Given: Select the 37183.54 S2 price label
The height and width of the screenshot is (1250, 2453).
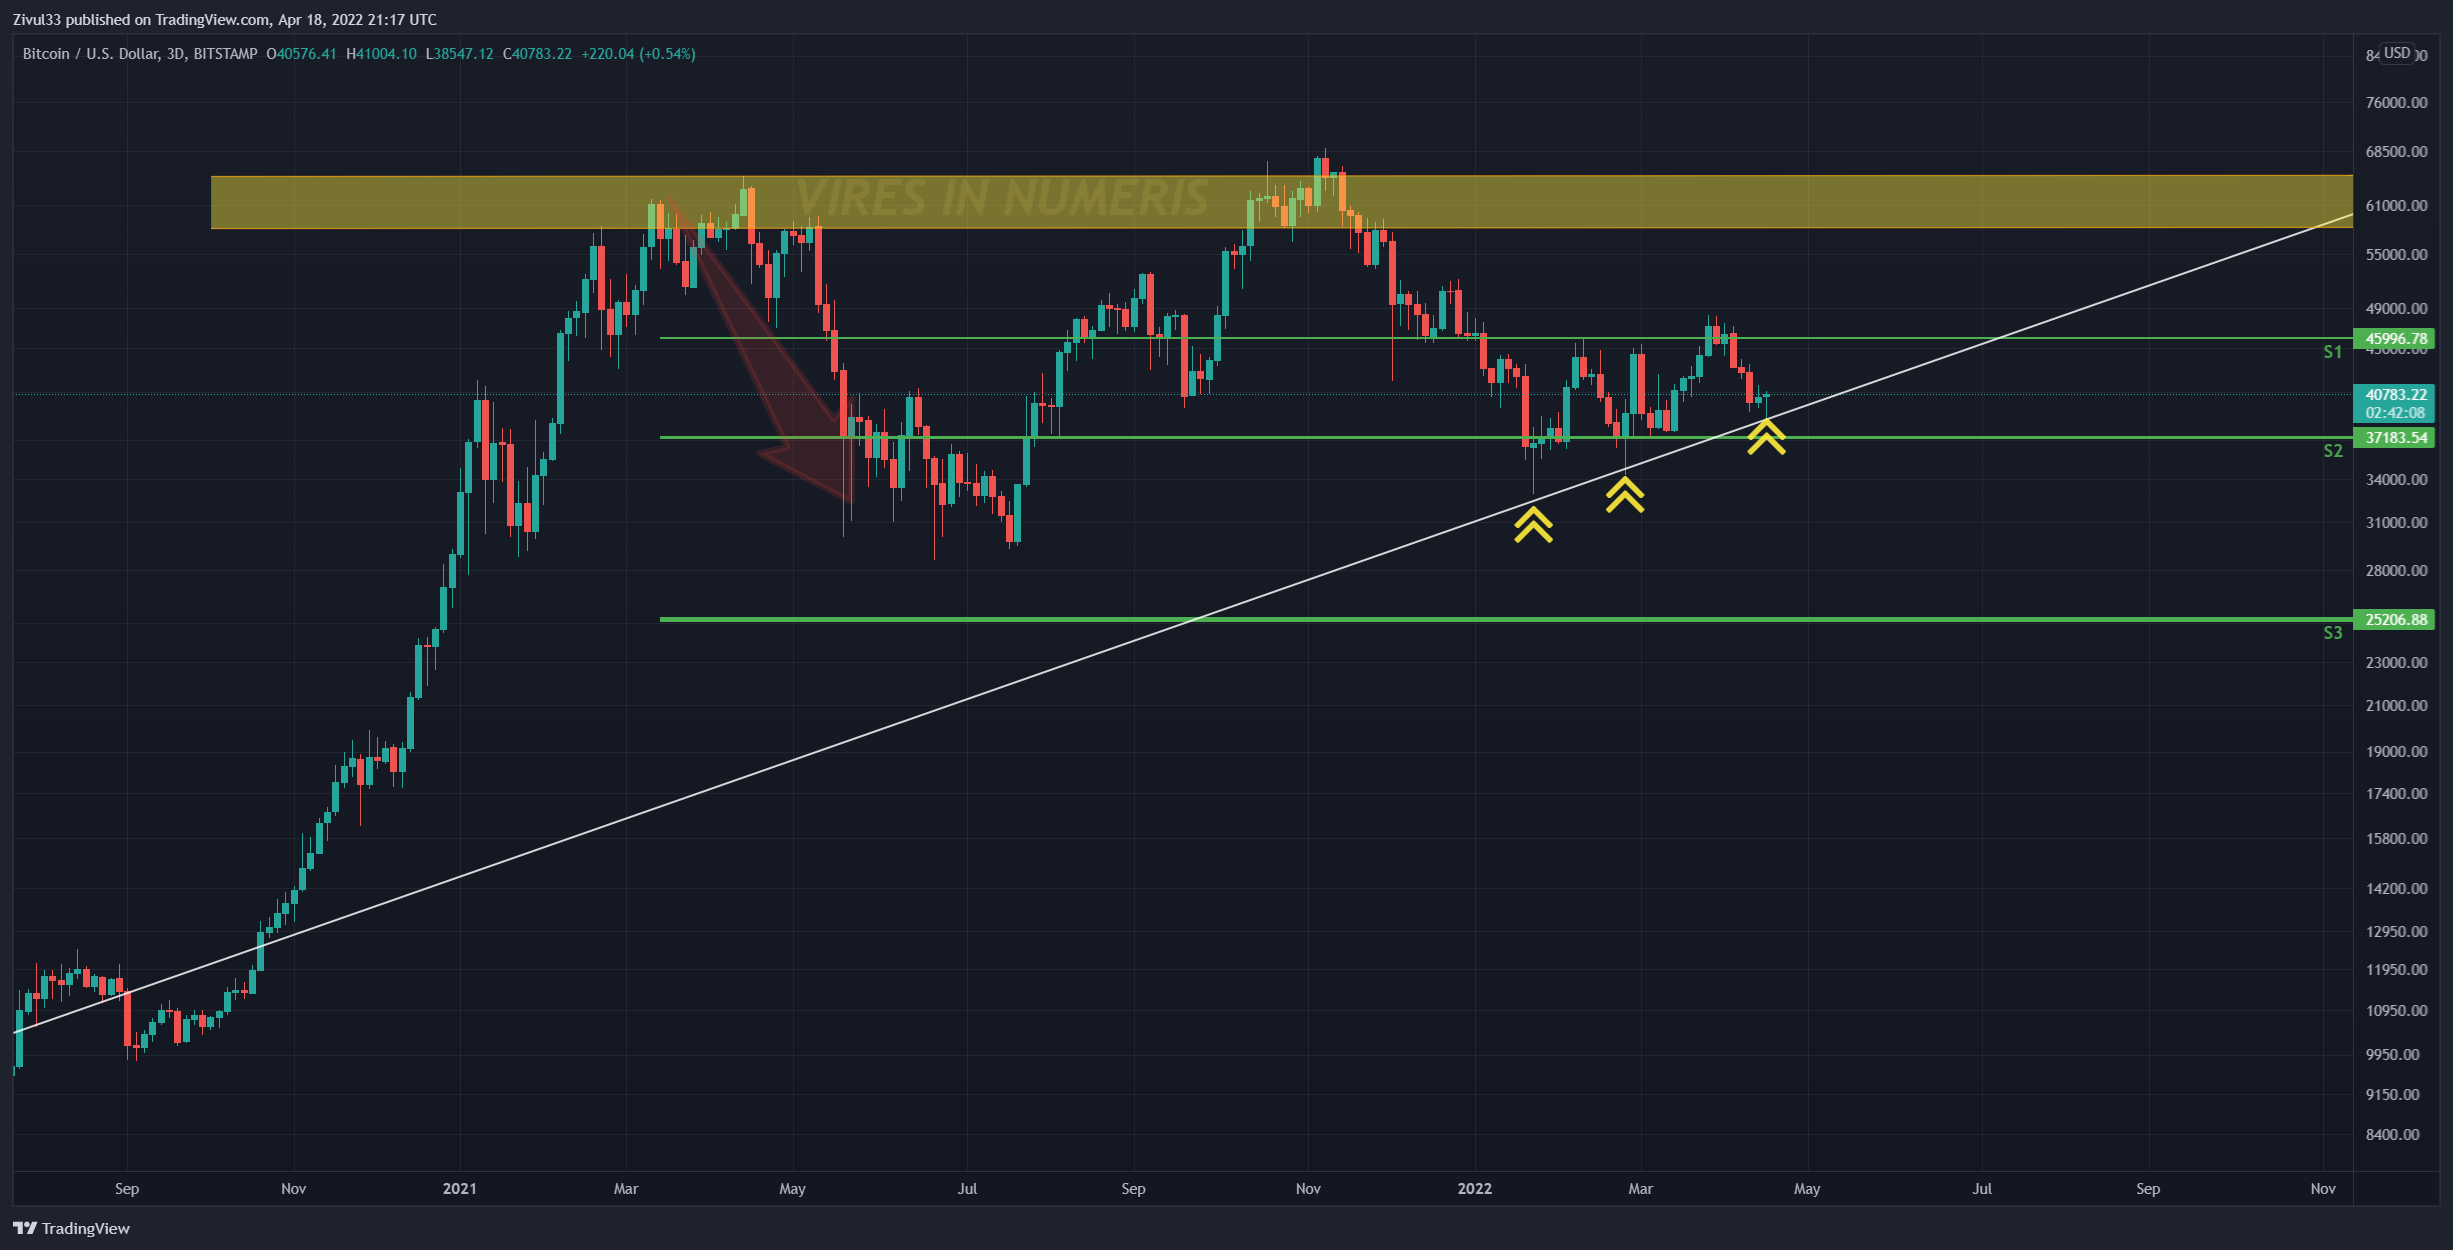Looking at the screenshot, I should 2395,438.
